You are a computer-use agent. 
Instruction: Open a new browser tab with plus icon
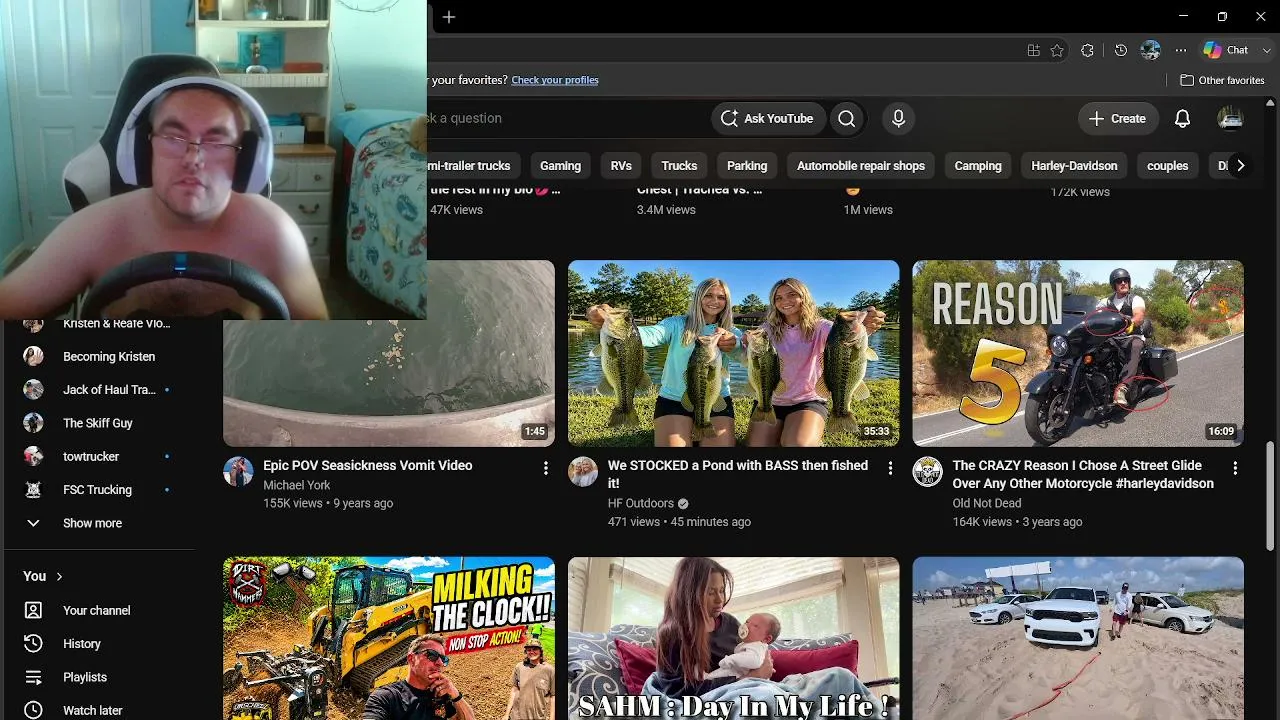pyautogui.click(x=449, y=17)
